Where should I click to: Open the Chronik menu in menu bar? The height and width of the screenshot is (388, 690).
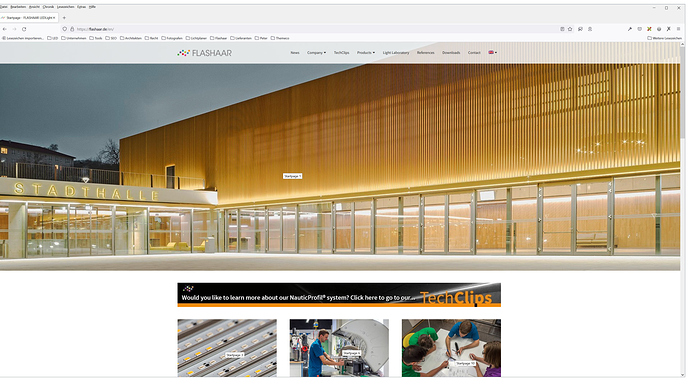(x=48, y=7)
